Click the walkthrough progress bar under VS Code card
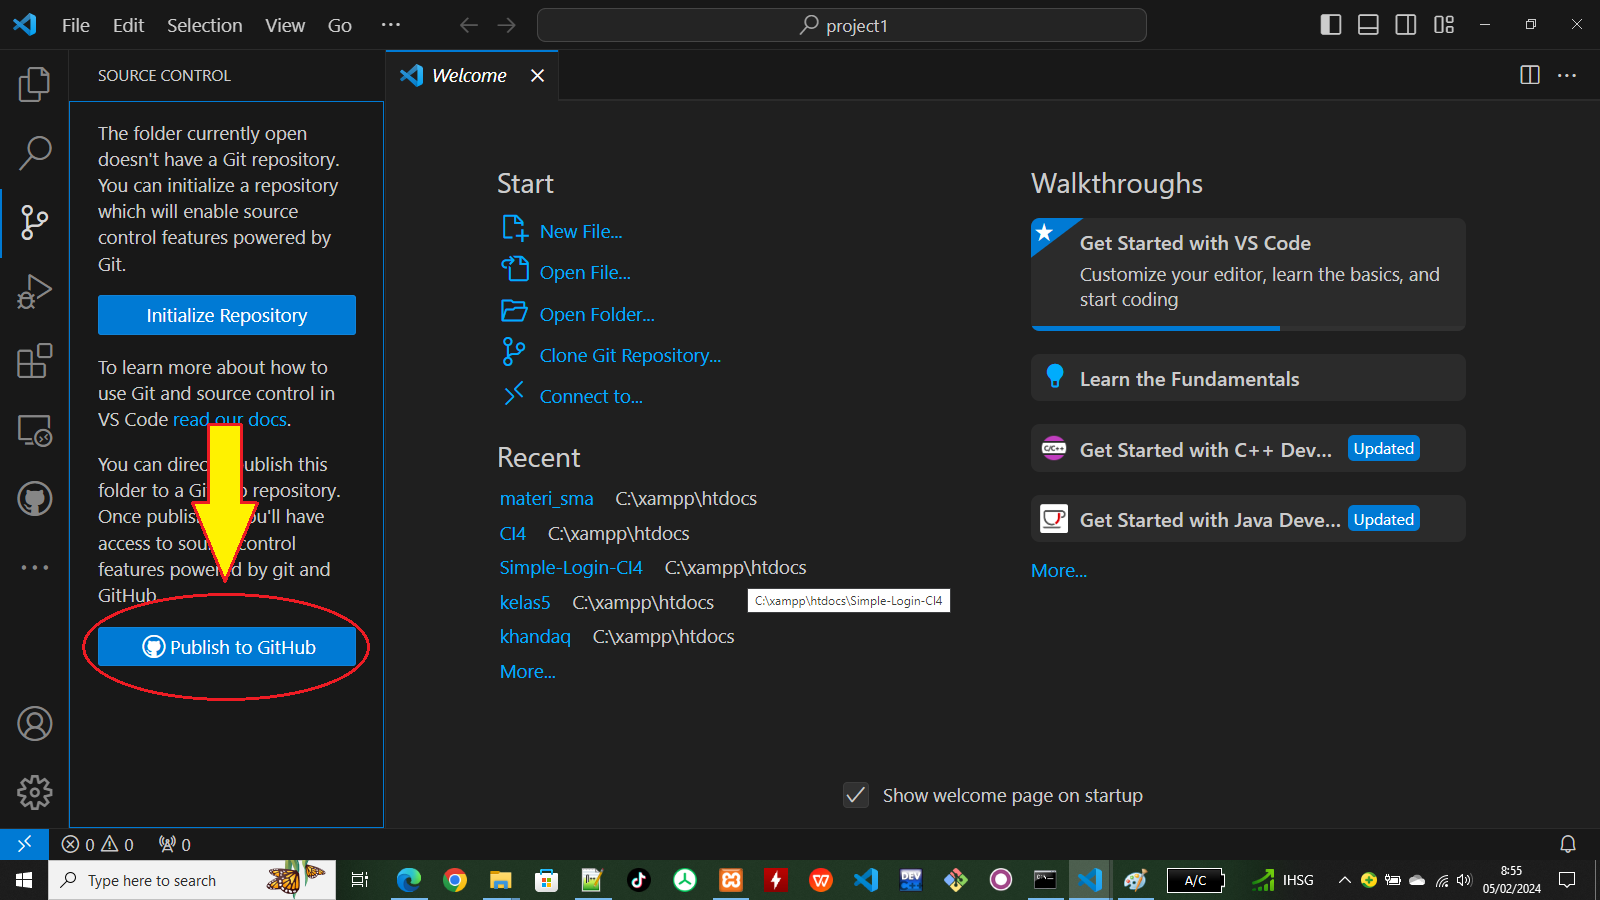 coord(1248,328)
